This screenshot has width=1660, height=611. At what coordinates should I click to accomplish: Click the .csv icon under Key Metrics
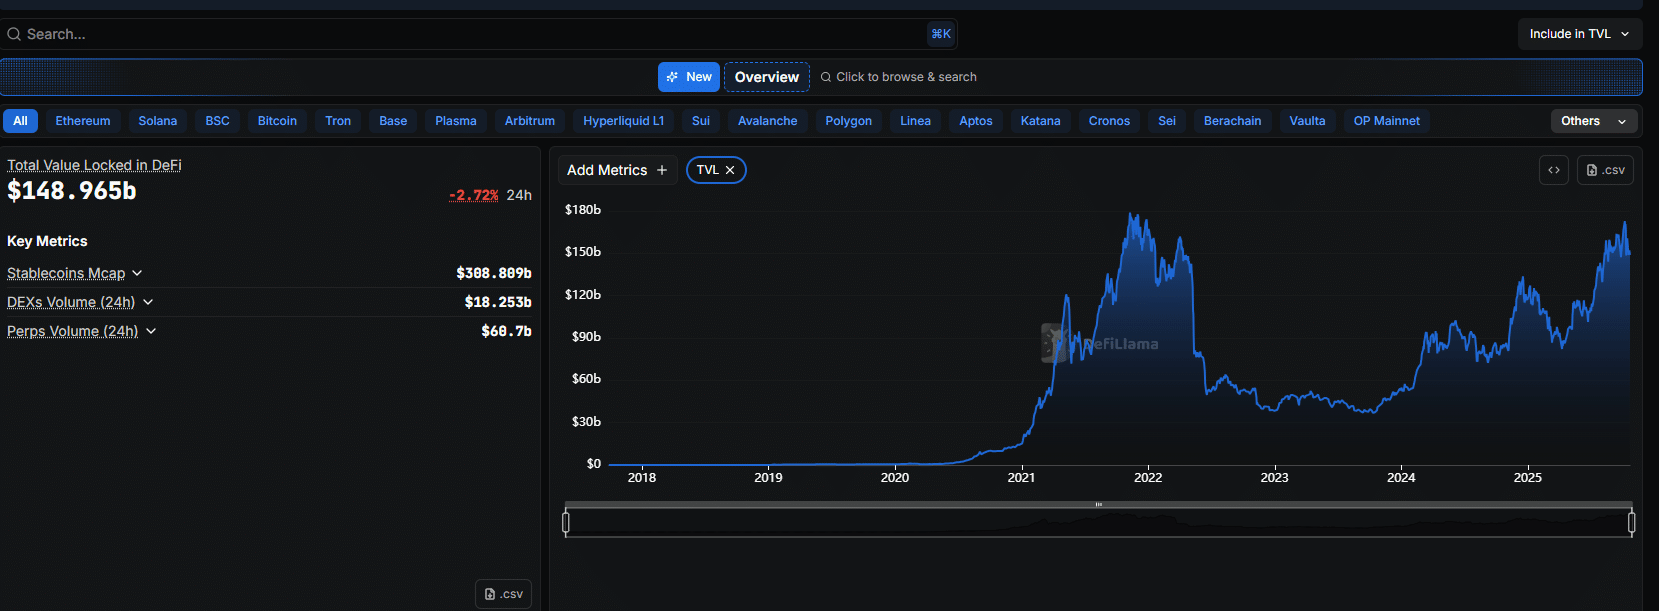tap(503, 594)
